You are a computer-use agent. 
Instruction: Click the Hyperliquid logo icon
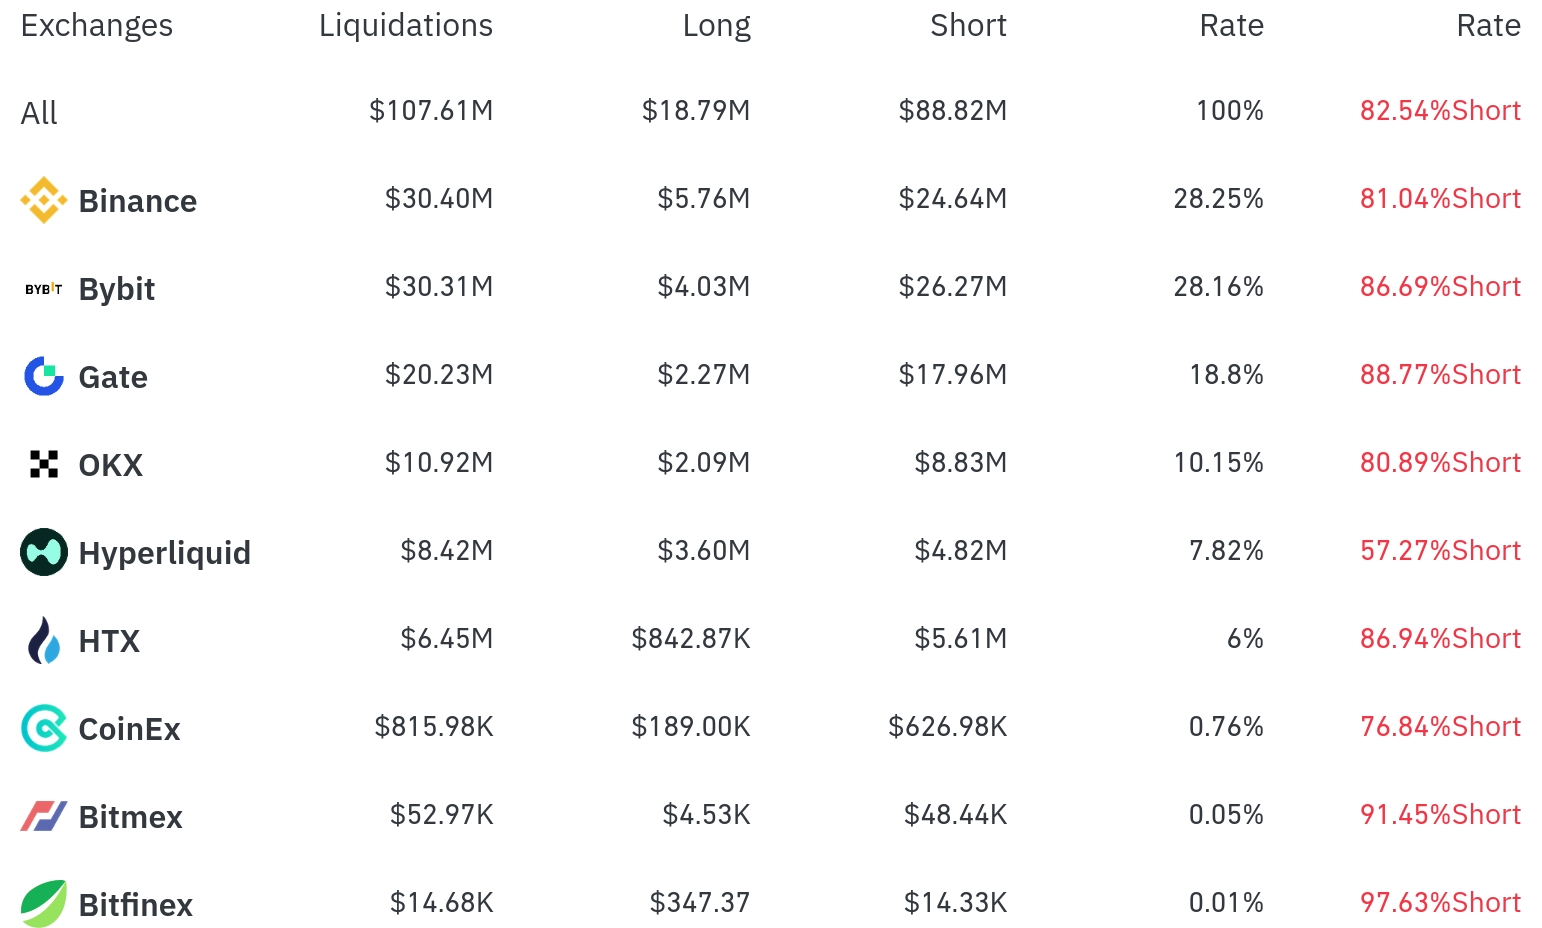[43, 552]
